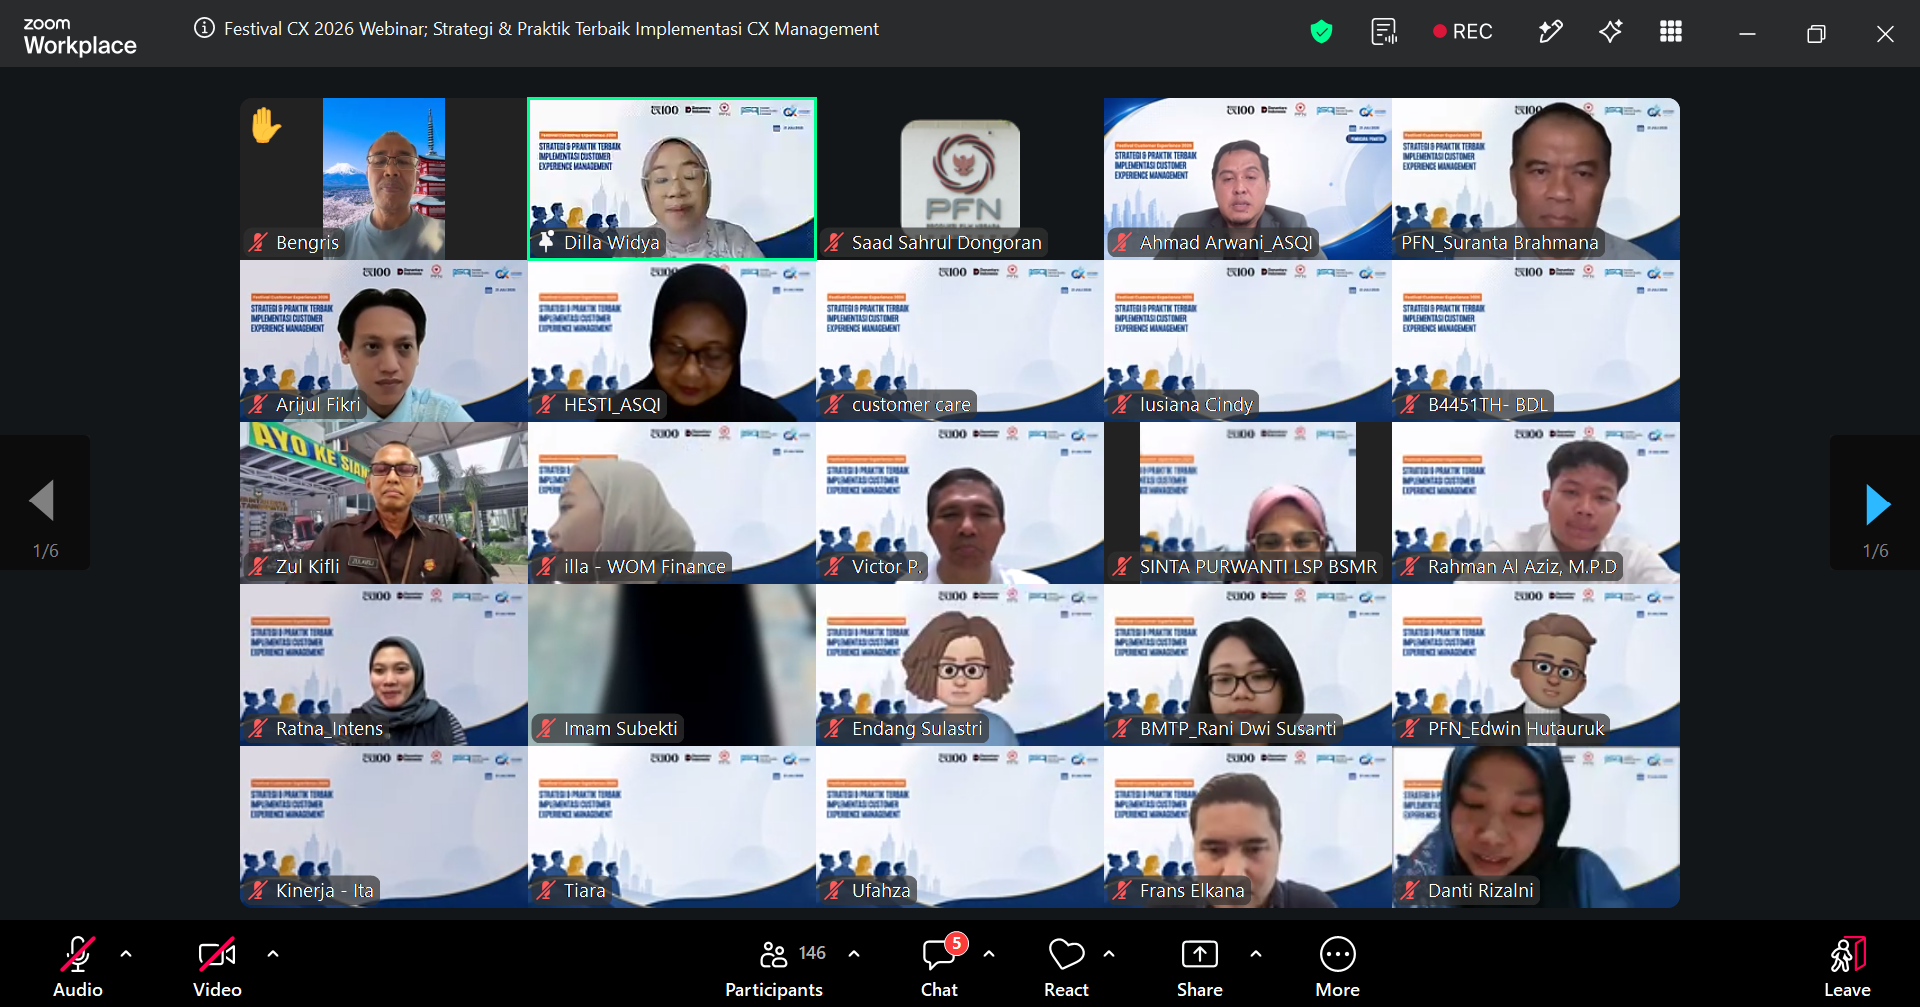Select Dilla Widya active speaker tile

pyautogui.click(x=672, y=179)
